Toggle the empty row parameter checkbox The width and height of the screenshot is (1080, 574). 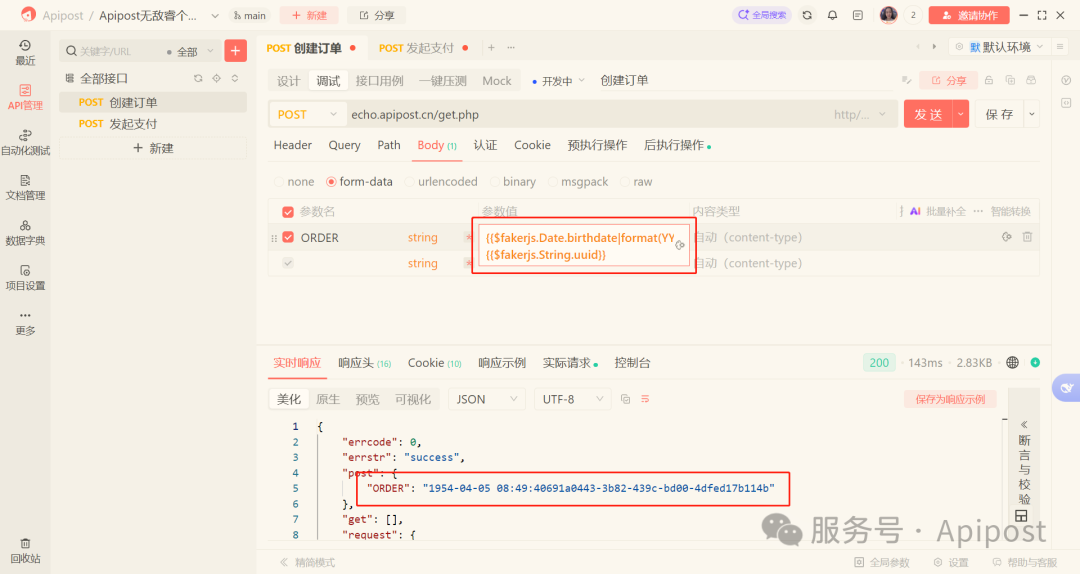tap(288, 263)
